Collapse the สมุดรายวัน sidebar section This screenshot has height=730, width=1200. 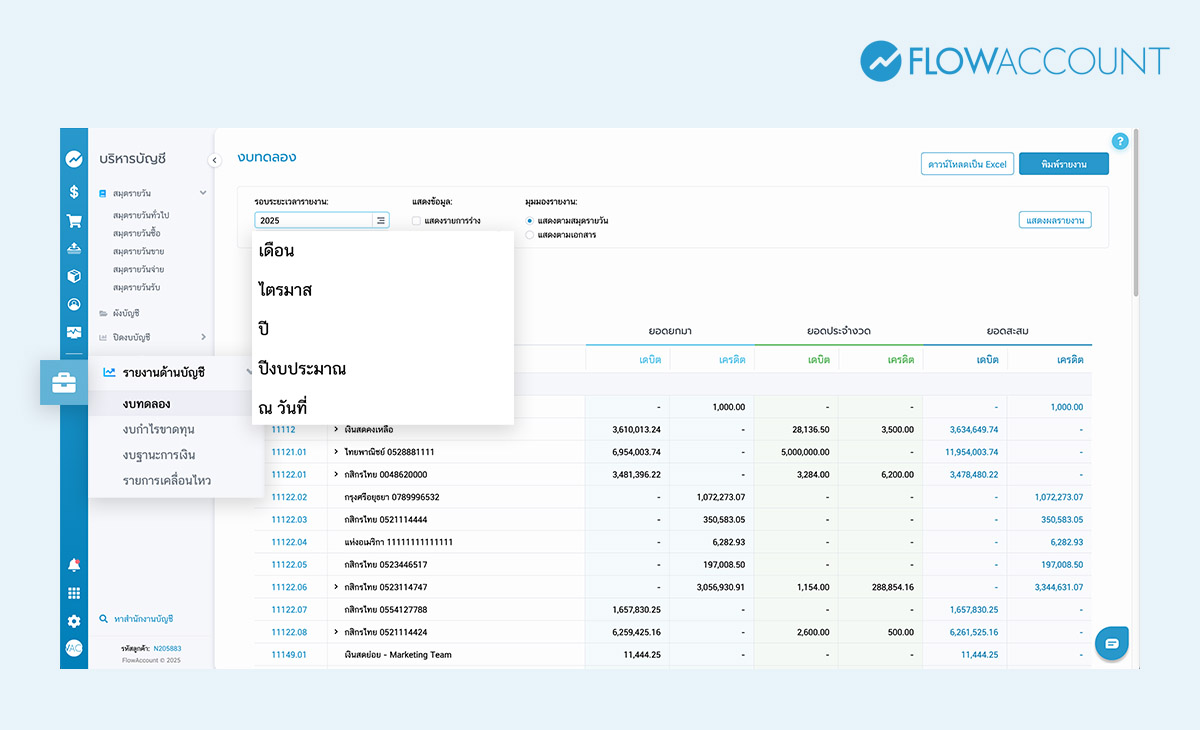coord(203,192)
